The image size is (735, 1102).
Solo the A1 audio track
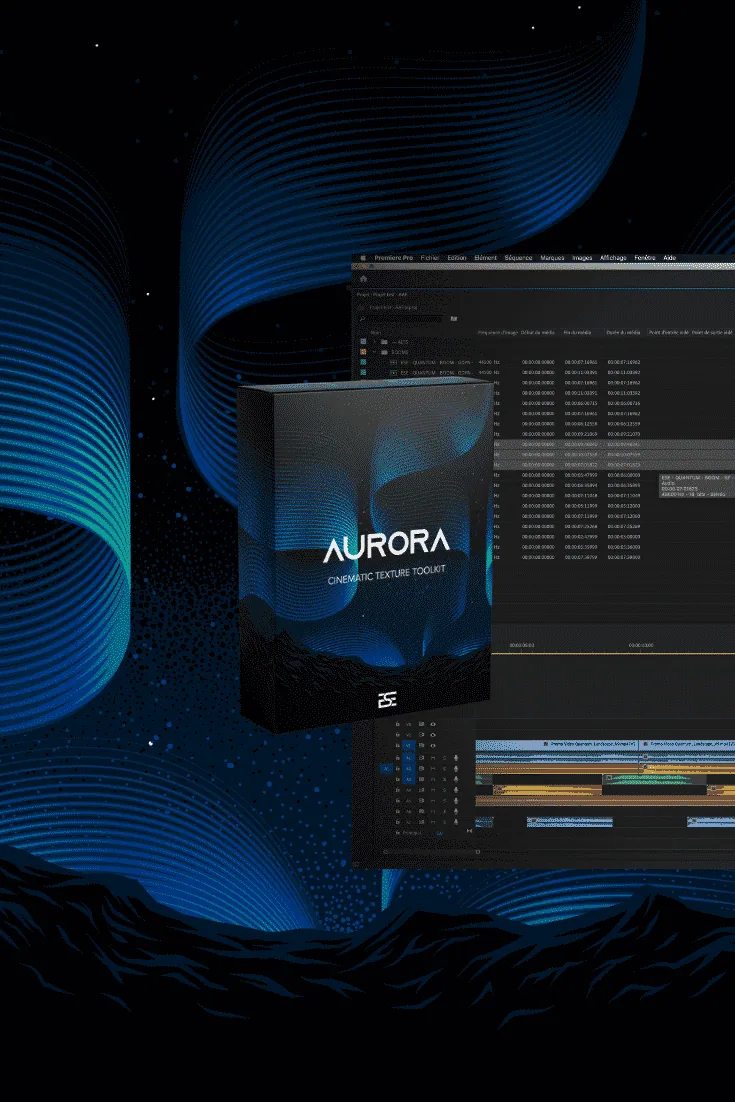(x=444, y=758)
